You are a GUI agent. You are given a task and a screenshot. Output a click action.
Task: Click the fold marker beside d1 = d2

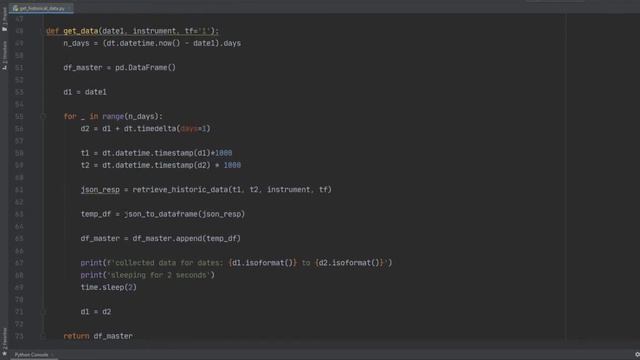(43, 311)
